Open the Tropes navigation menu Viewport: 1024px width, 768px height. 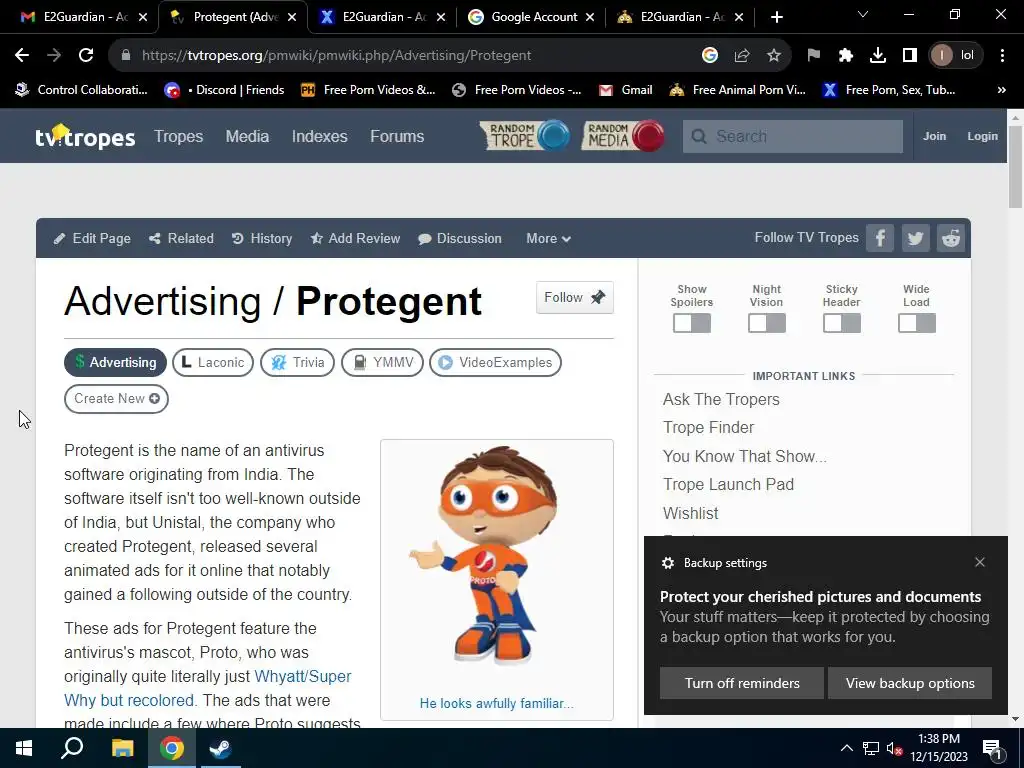pos(178,136)
